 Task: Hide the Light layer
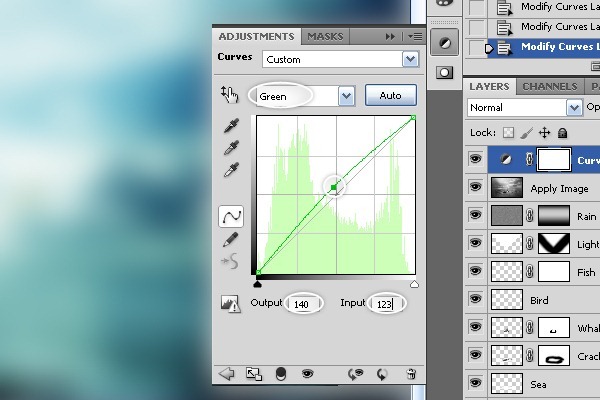[x=475, y=243]
